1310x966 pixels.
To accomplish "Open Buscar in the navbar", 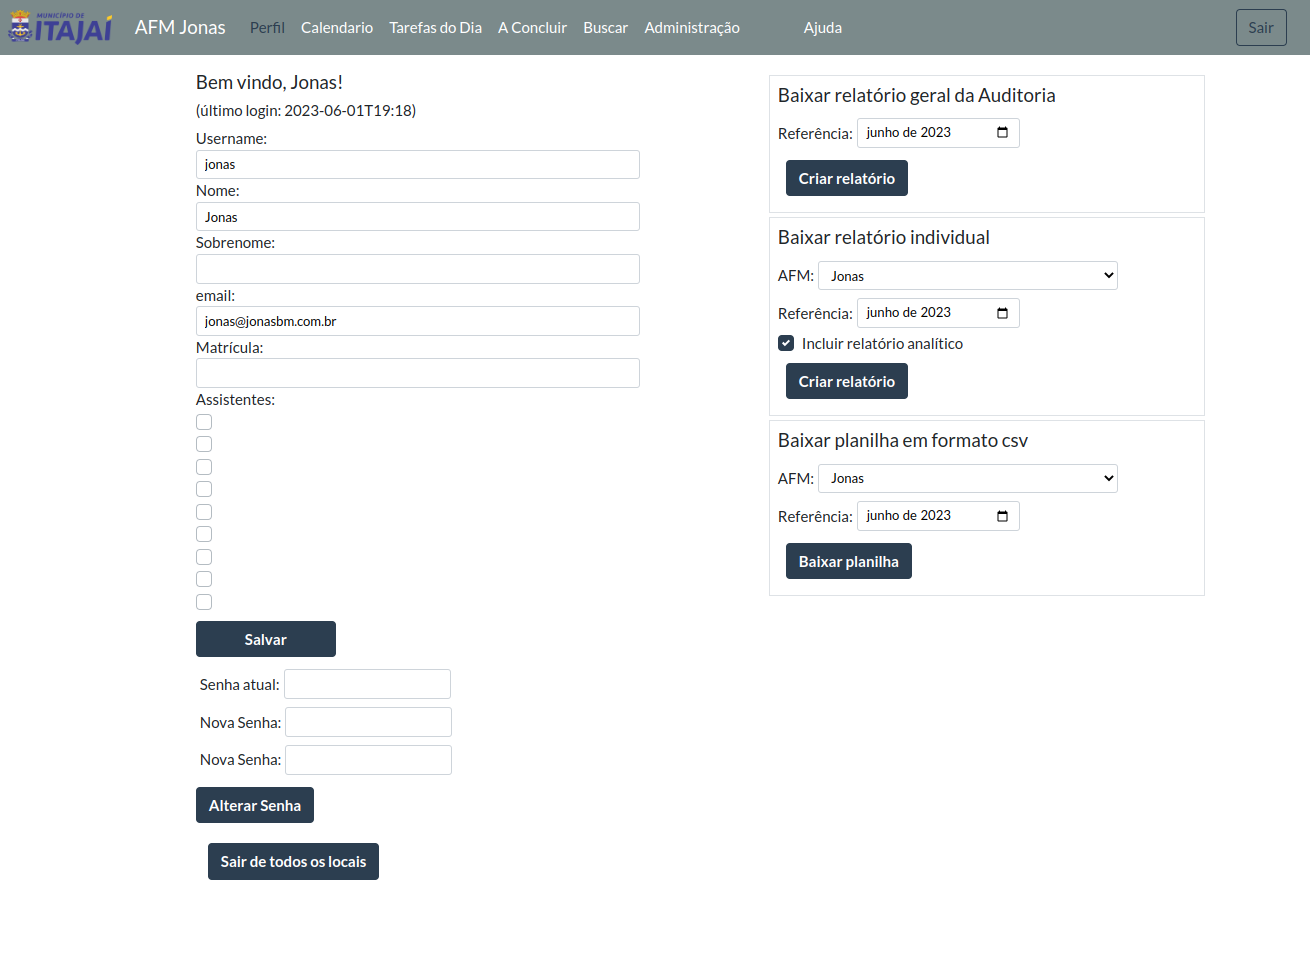I will [x=605, y=28].
